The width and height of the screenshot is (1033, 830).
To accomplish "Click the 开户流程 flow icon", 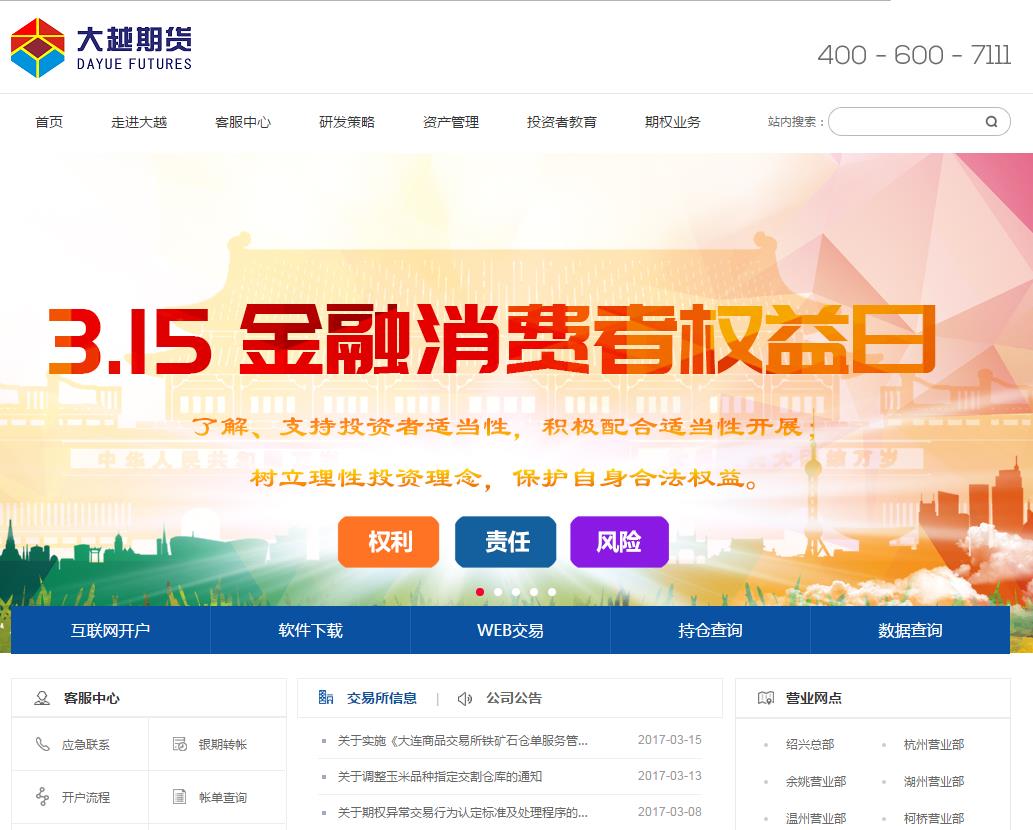I will 42,796.
